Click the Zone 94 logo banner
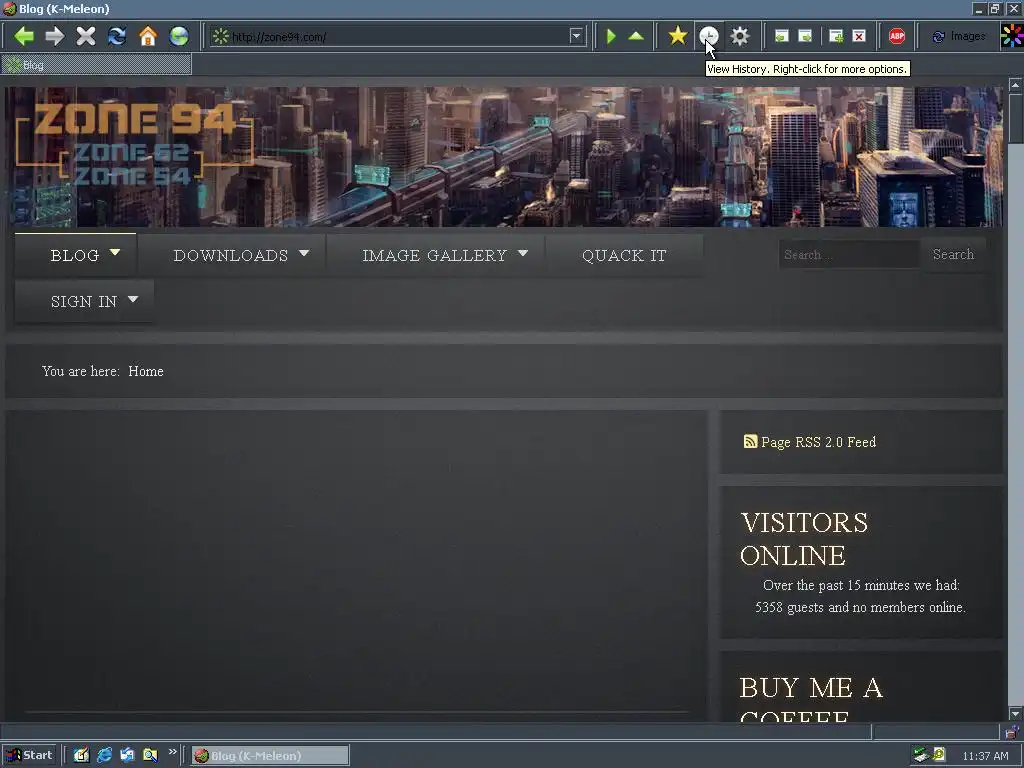The width and height of the screenshot is (1024, 768). tap(135, 145)
